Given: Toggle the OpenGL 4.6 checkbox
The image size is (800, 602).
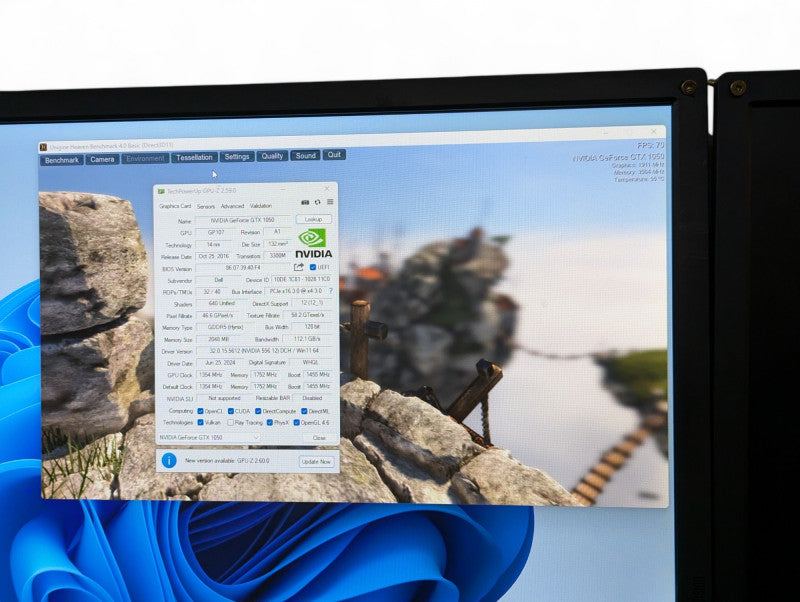Looking at the screenshot, I should tap(296, 422).
